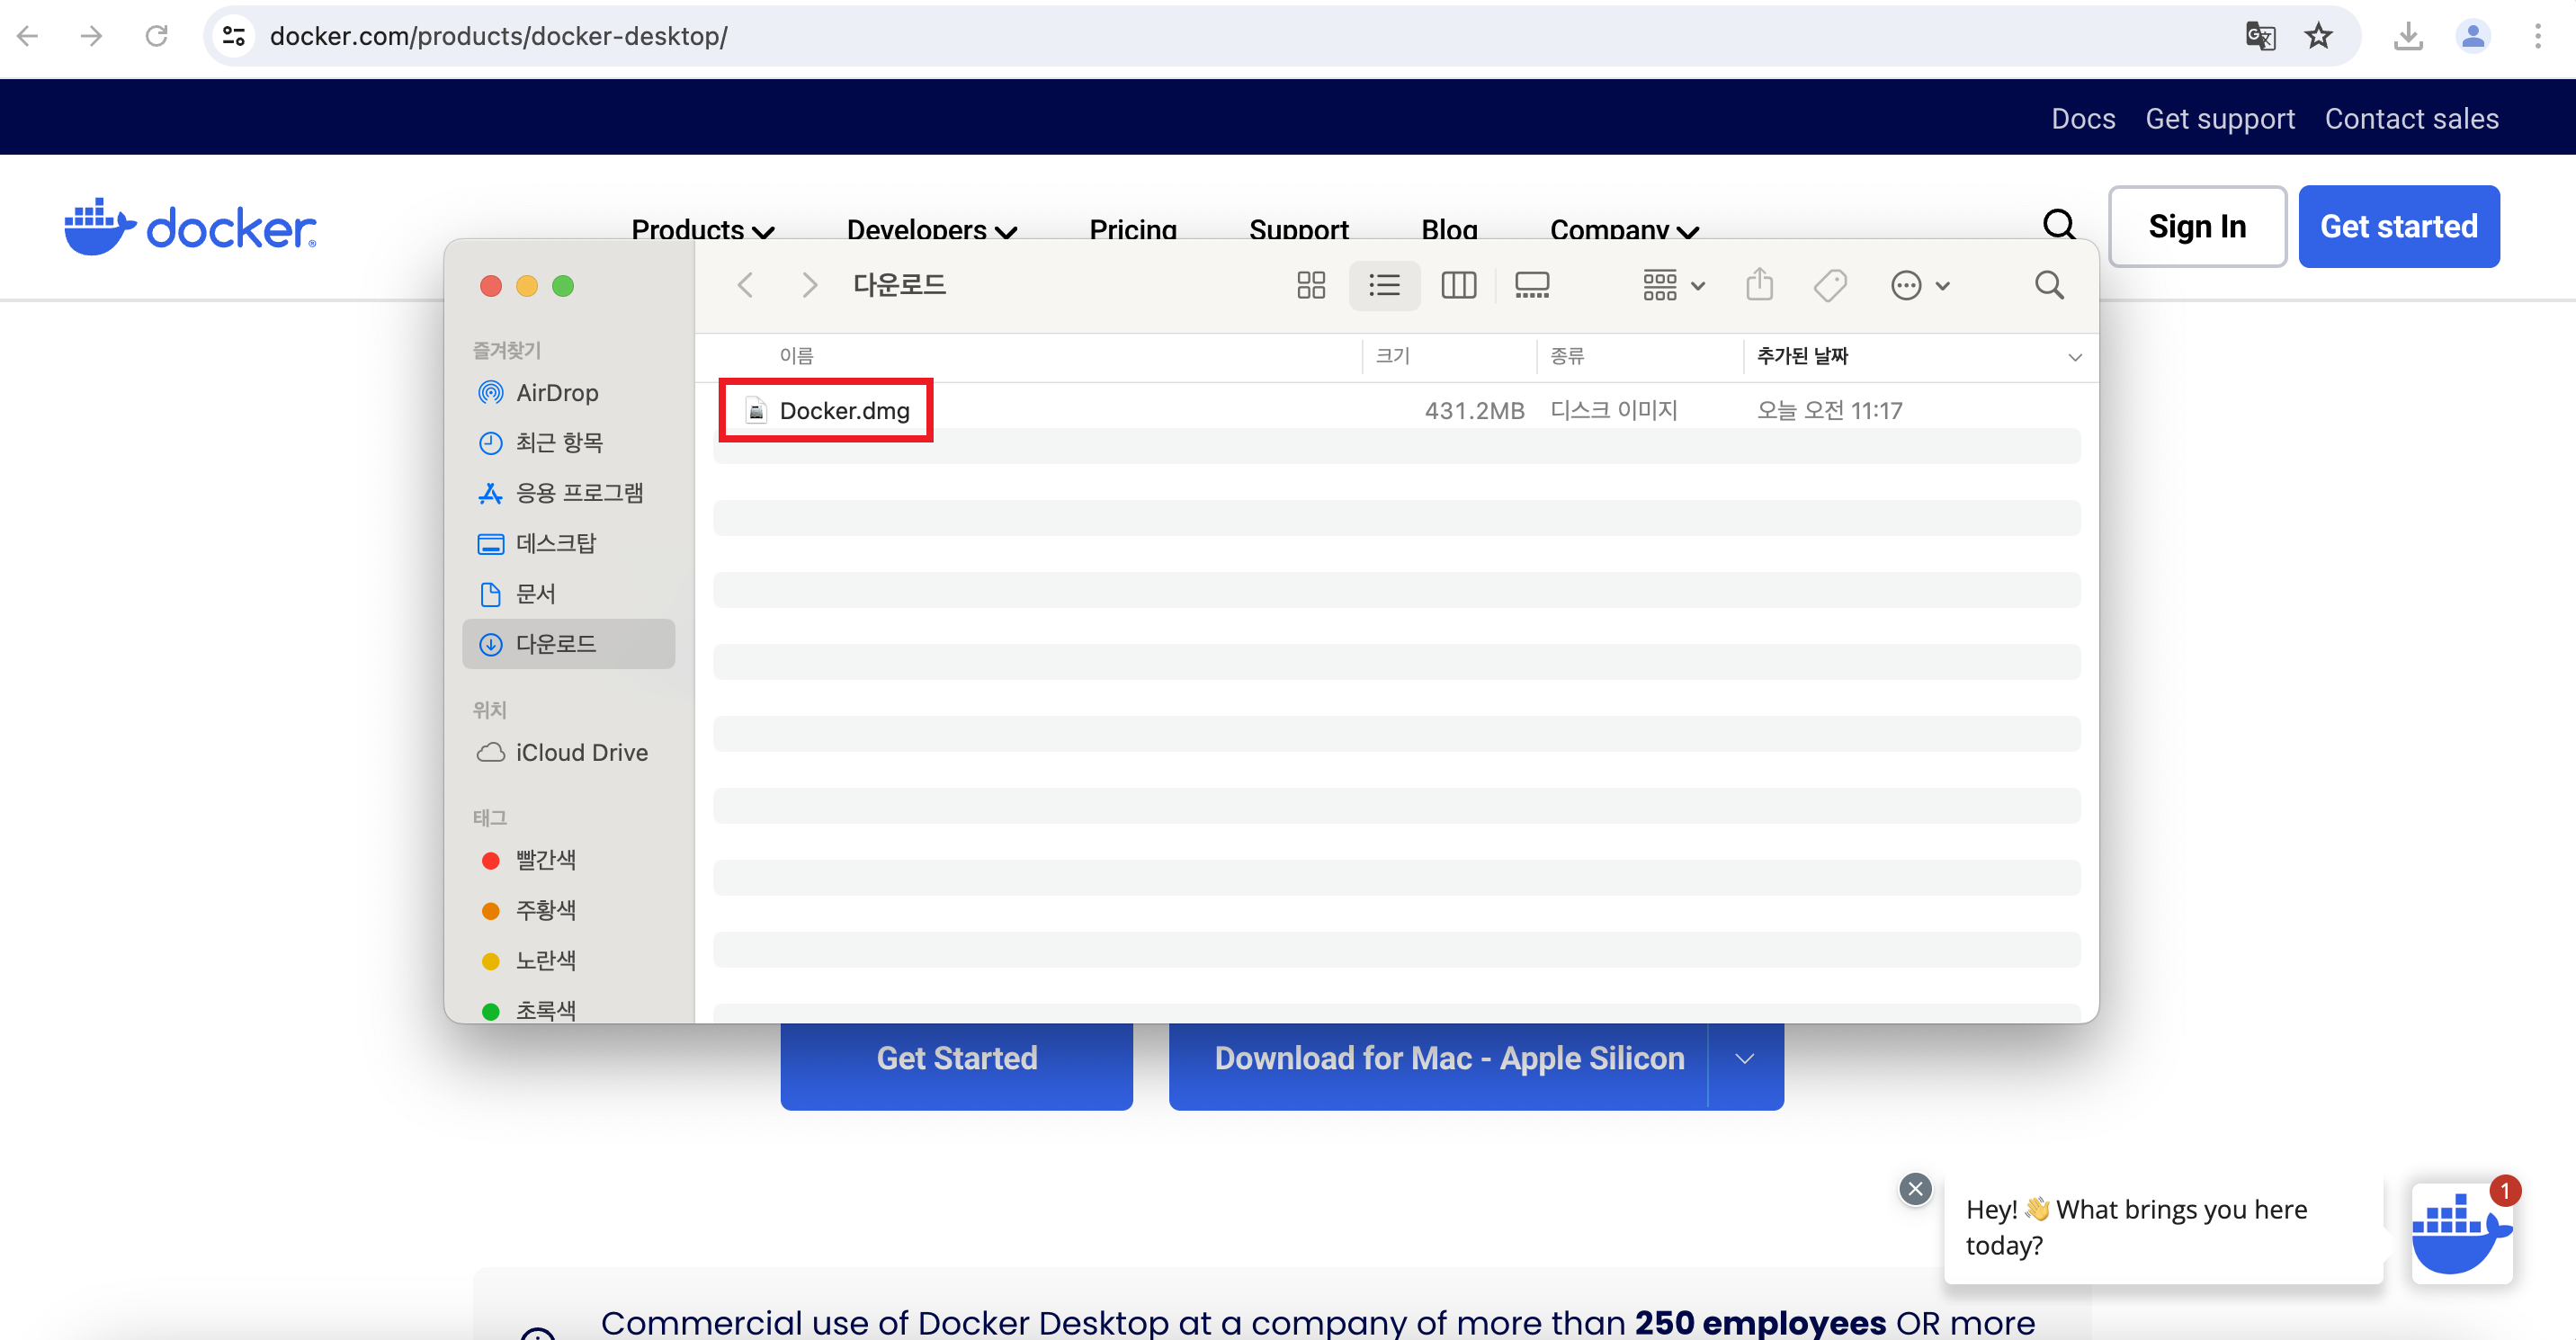Click the Finder share icon
The height and width of the screenshot is (1340, 2576).
[1759, 286]
